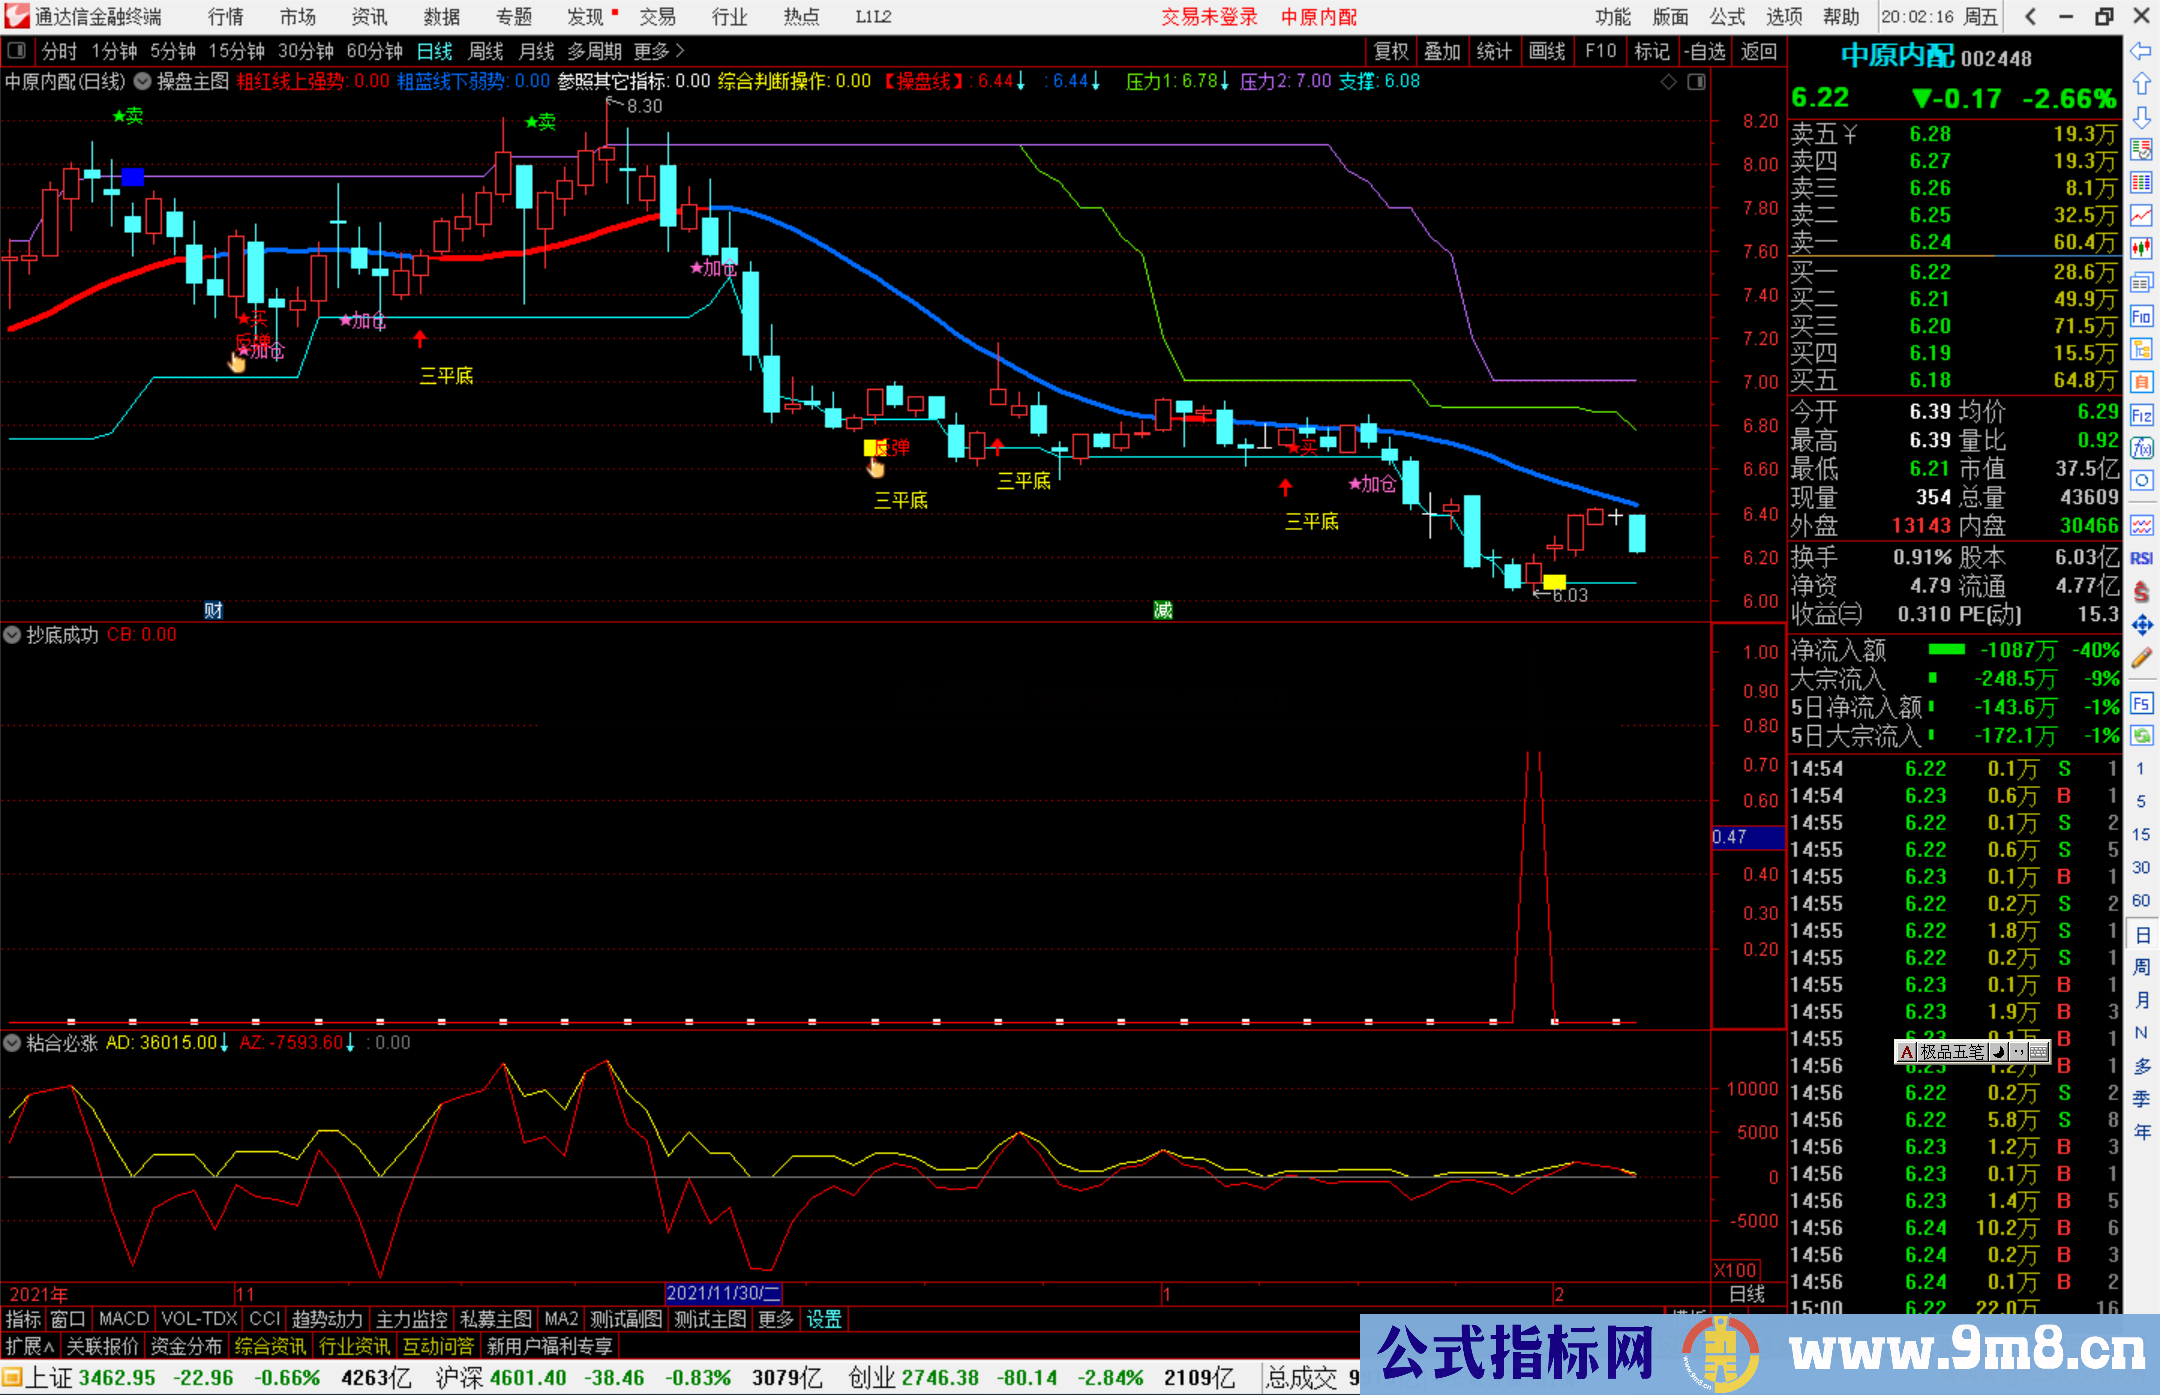Open the 更多 indicator tabs list
The image size is (2160, 1395).
point(775,1319)
